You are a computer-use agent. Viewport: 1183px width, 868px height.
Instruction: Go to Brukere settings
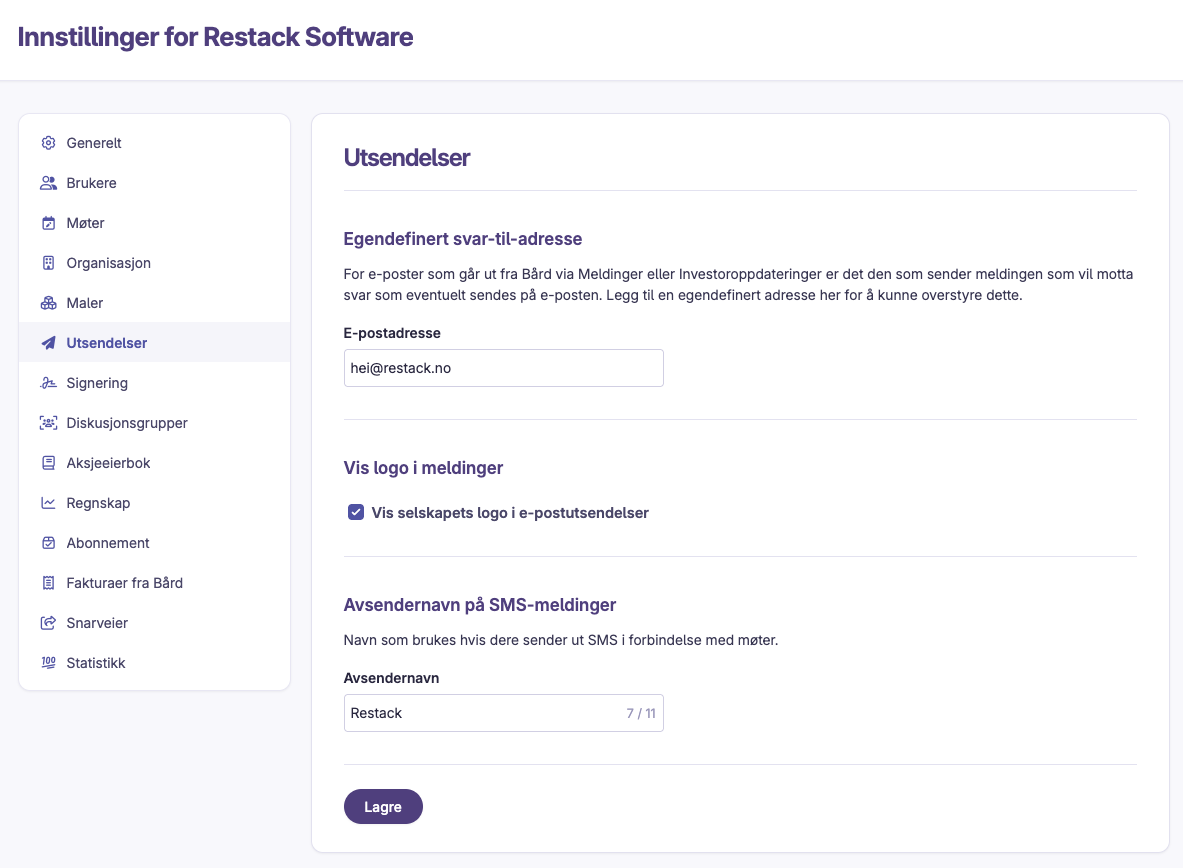click(155, 183)
